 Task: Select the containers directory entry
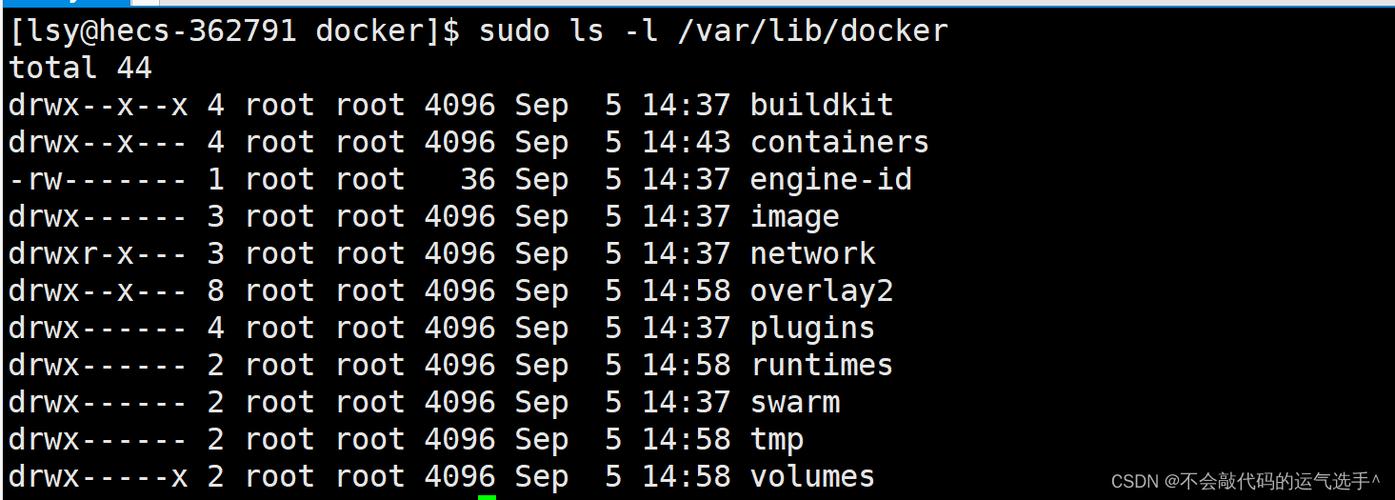[x=839, y=142]
